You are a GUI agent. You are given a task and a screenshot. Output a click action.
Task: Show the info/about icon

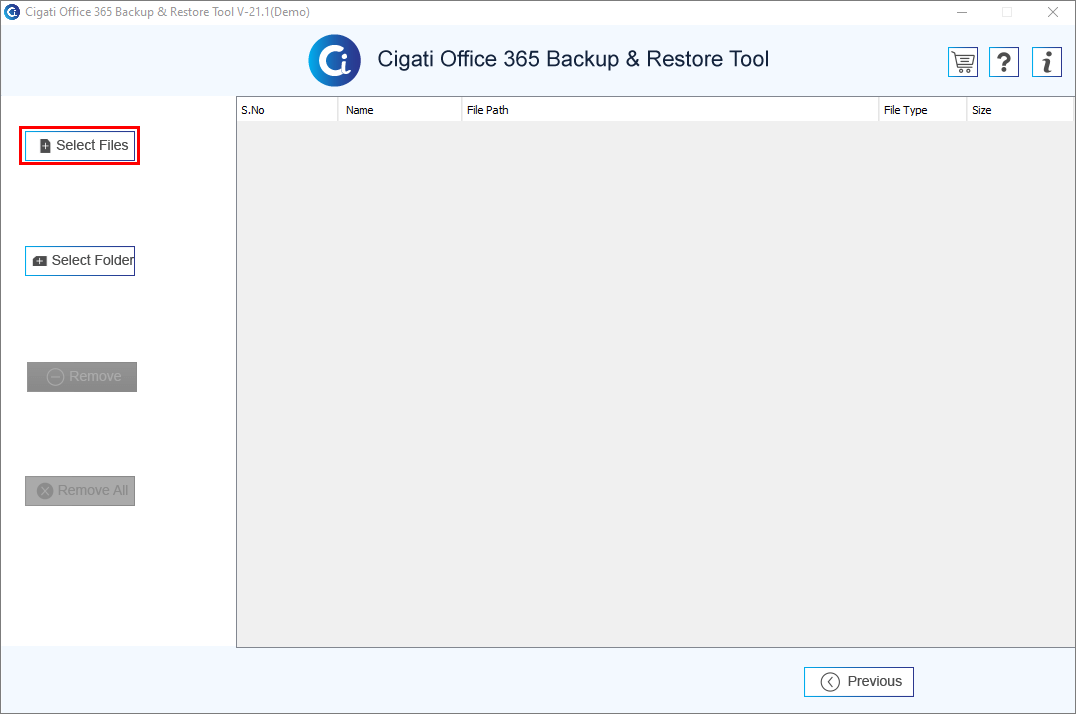coord(1046,62)
